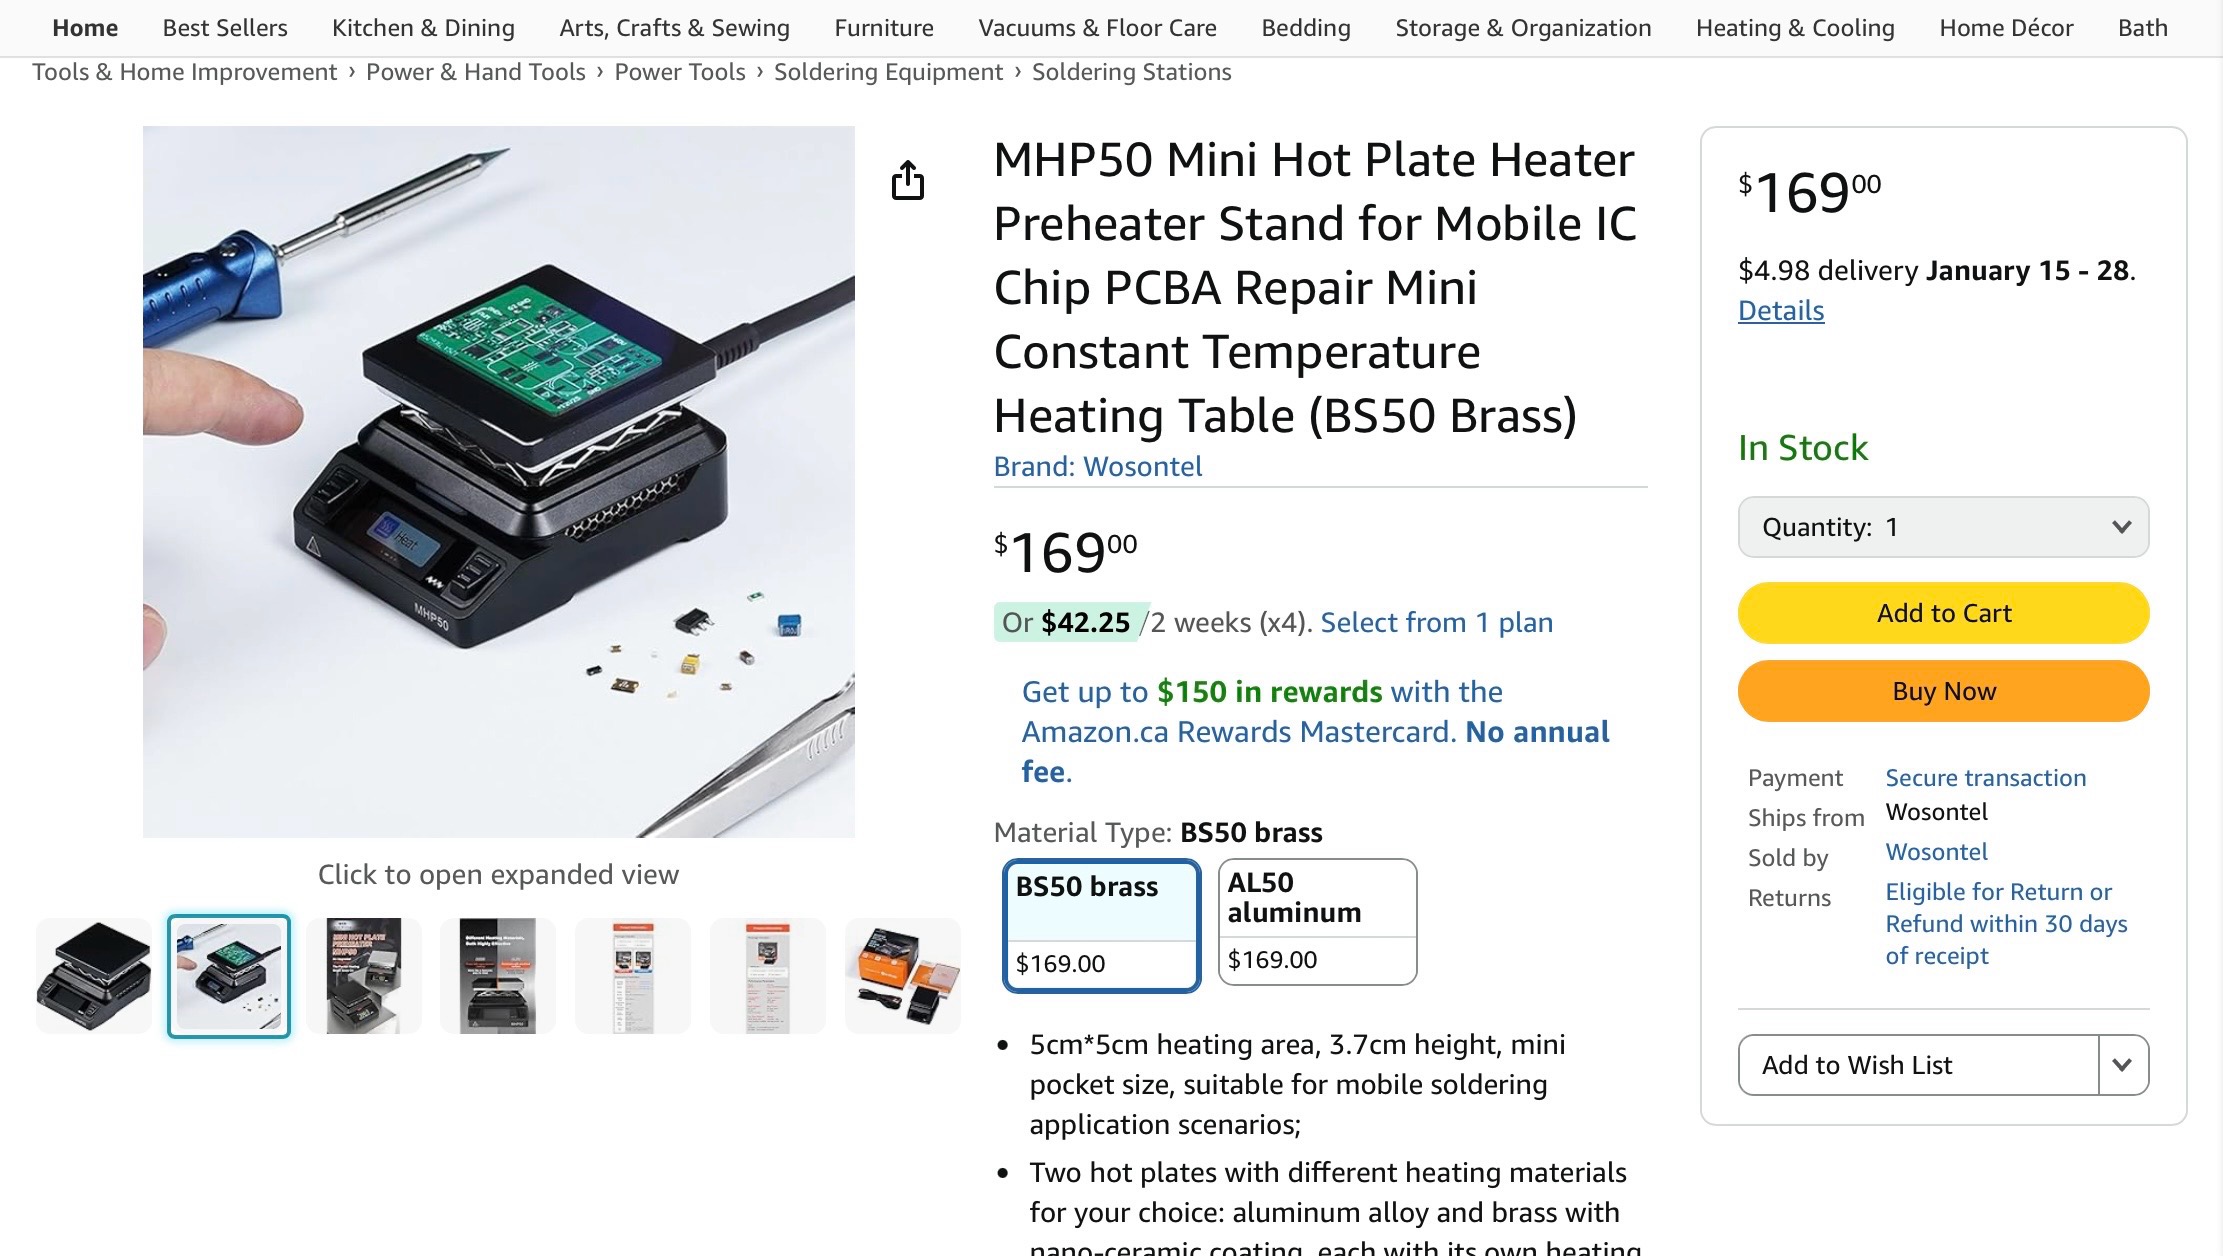
Task: Open Soldering Stations in the breadcrumb
Action: (x=1131, y=71)
